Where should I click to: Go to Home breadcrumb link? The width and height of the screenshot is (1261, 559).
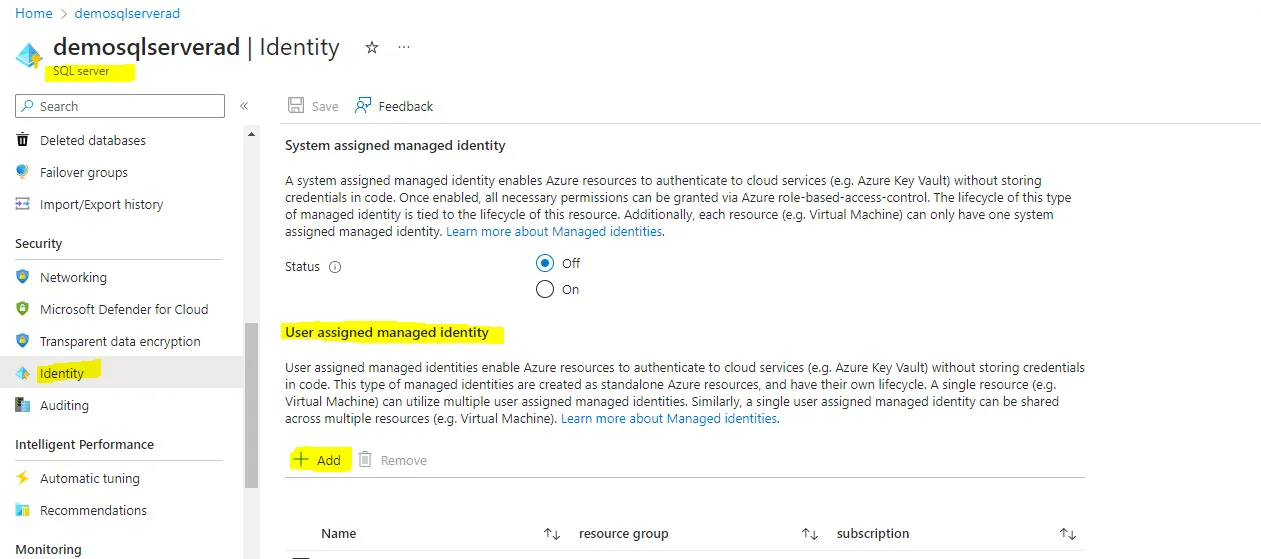[34, 14]
